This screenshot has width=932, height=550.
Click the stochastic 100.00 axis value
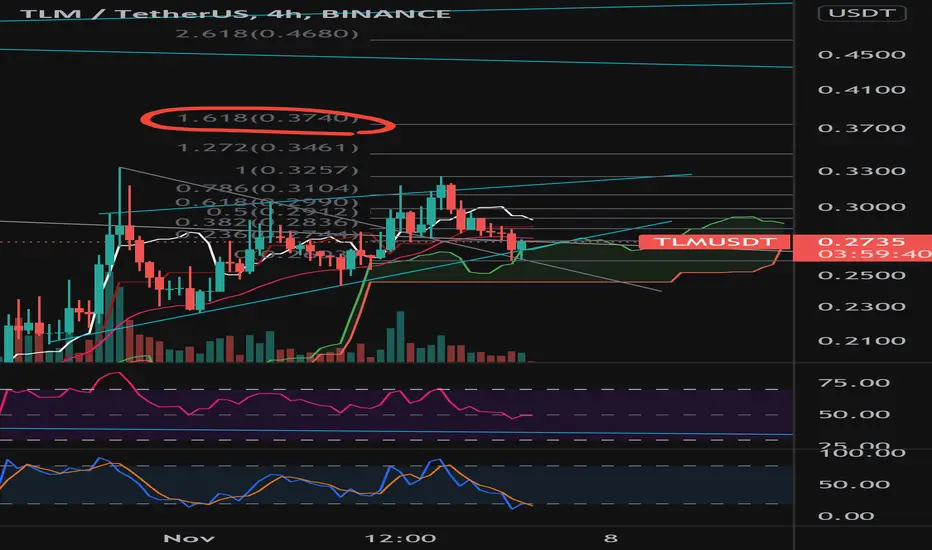pos(862,453)
